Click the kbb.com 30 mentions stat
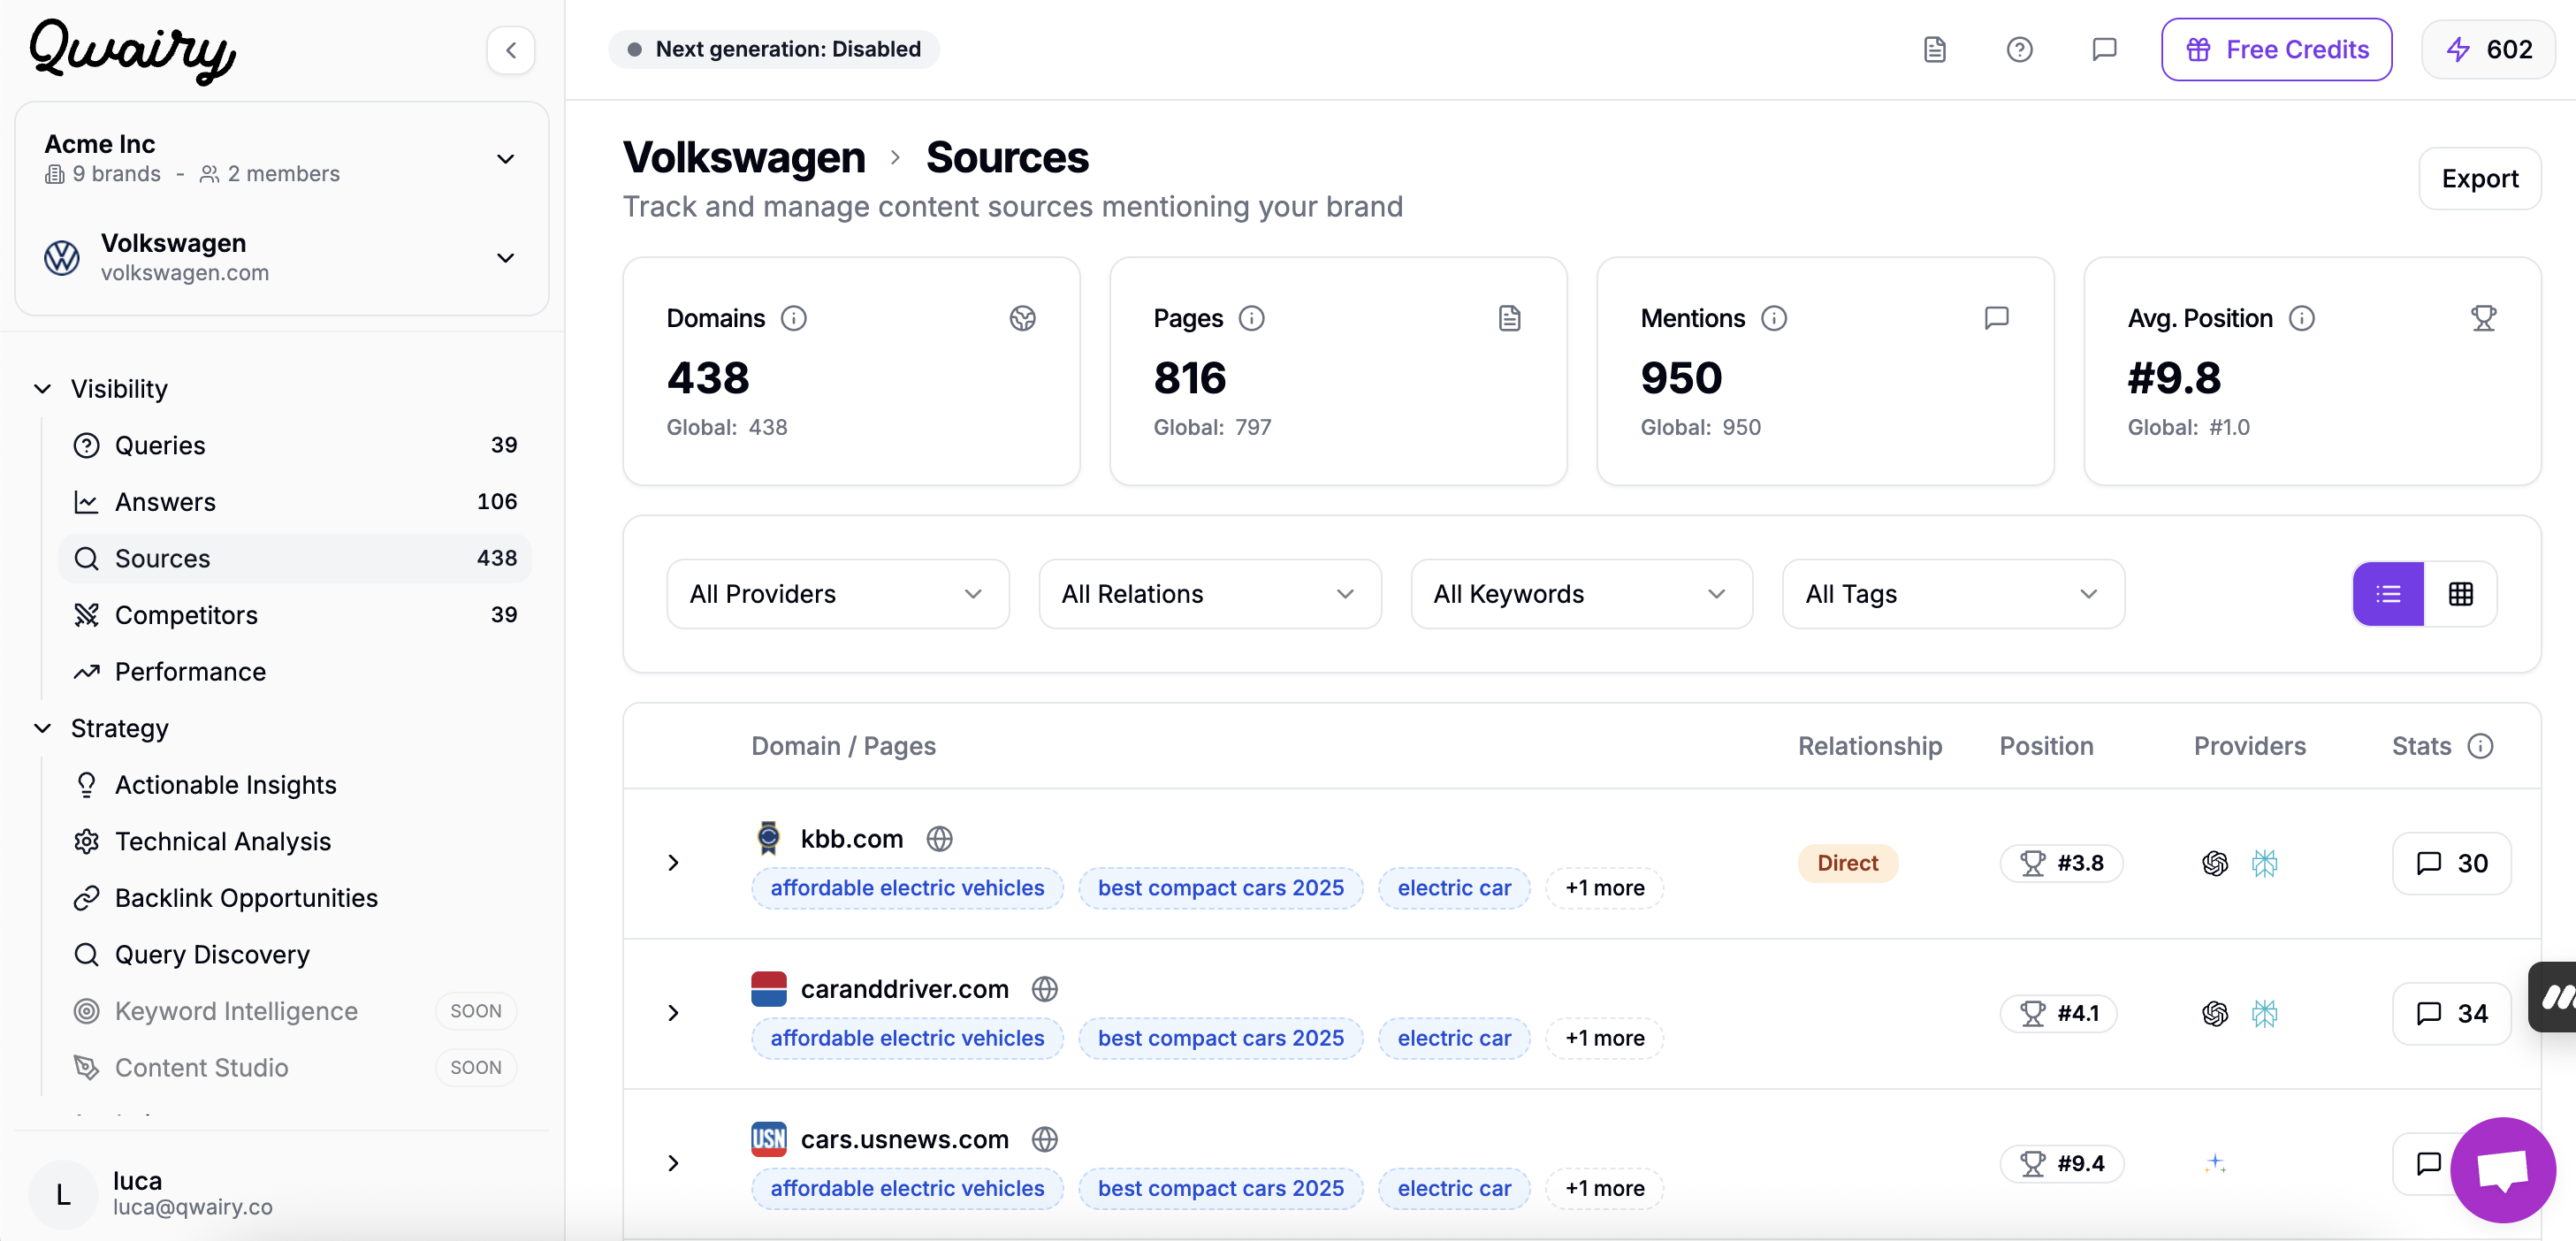 2452,863
